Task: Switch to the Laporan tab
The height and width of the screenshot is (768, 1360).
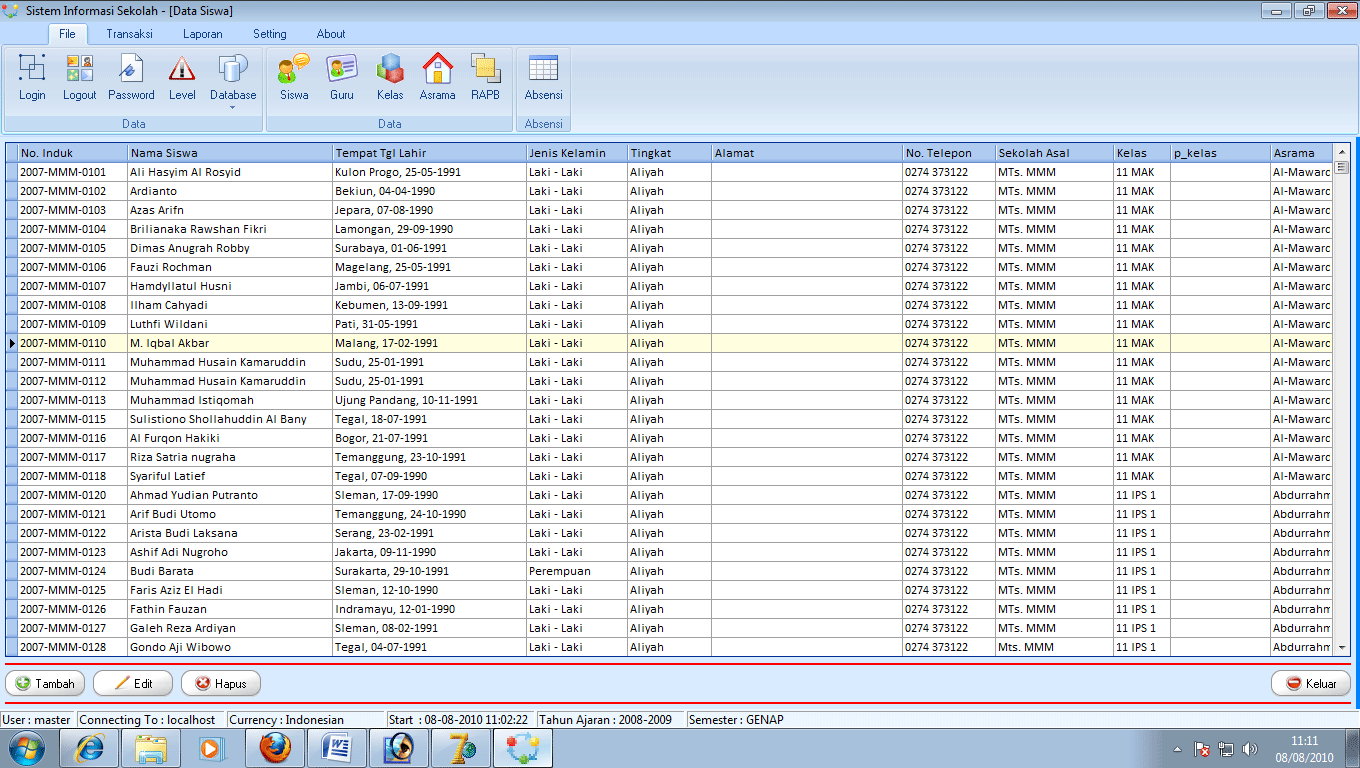Action: [203, 34]
